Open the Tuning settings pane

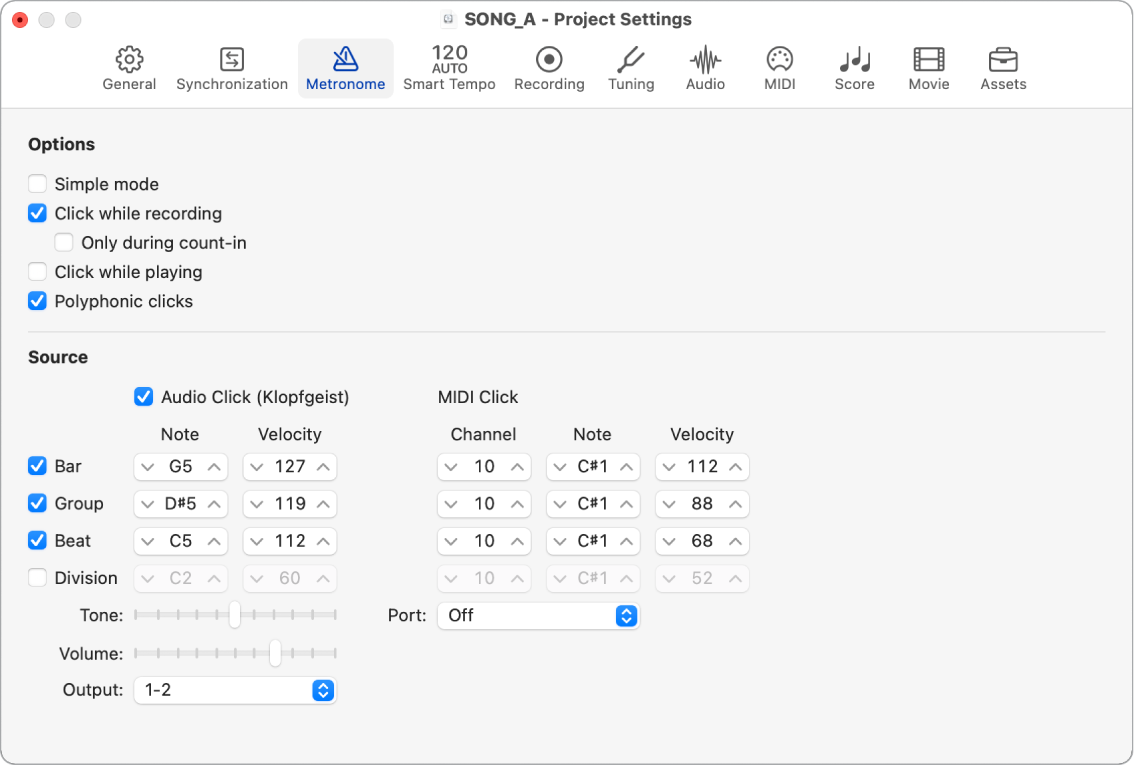pos(631,67)
